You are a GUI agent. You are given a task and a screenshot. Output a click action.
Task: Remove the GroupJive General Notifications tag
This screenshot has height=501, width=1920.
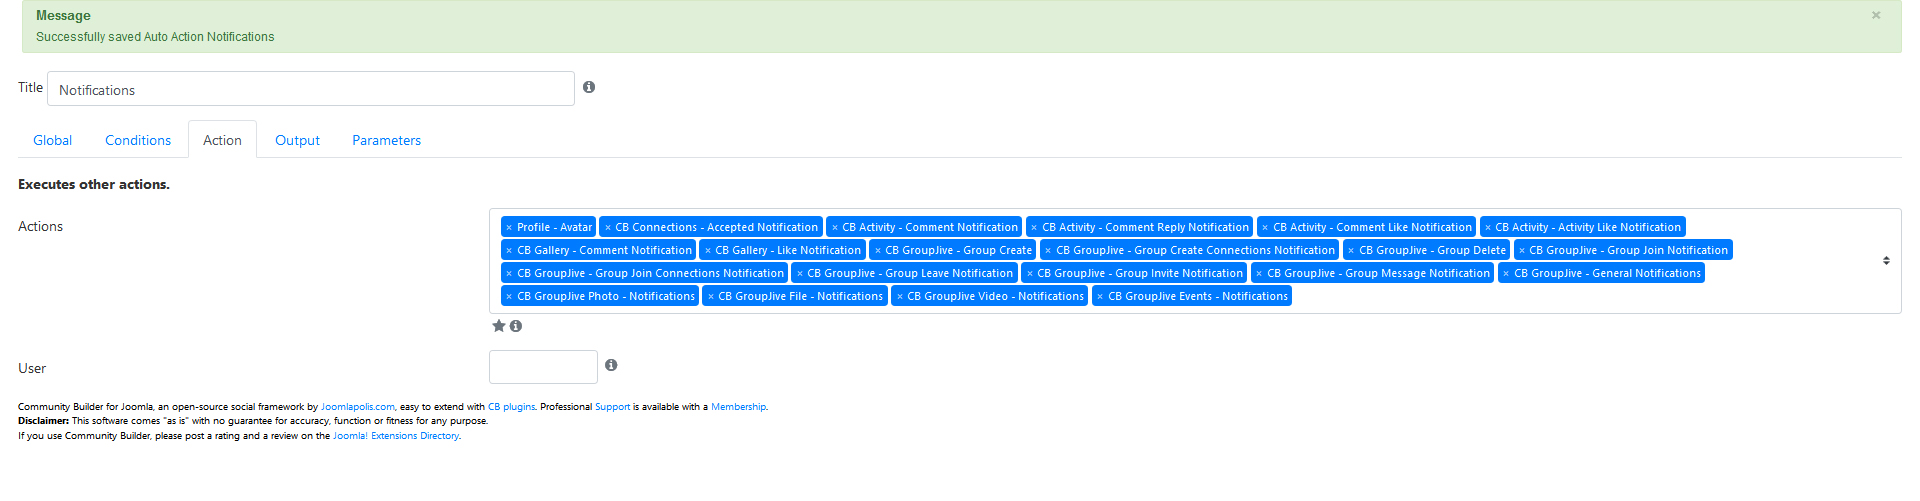pyautogui.click(x=1506, y=274)
